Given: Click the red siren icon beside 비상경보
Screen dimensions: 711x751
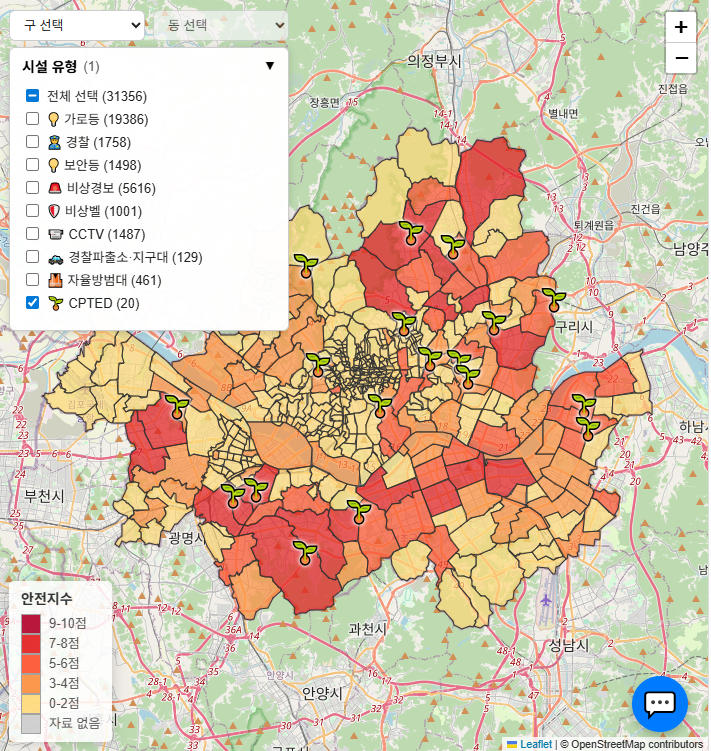Looking at the screenshot, I should pyautogui.click(x=54, y=188).
